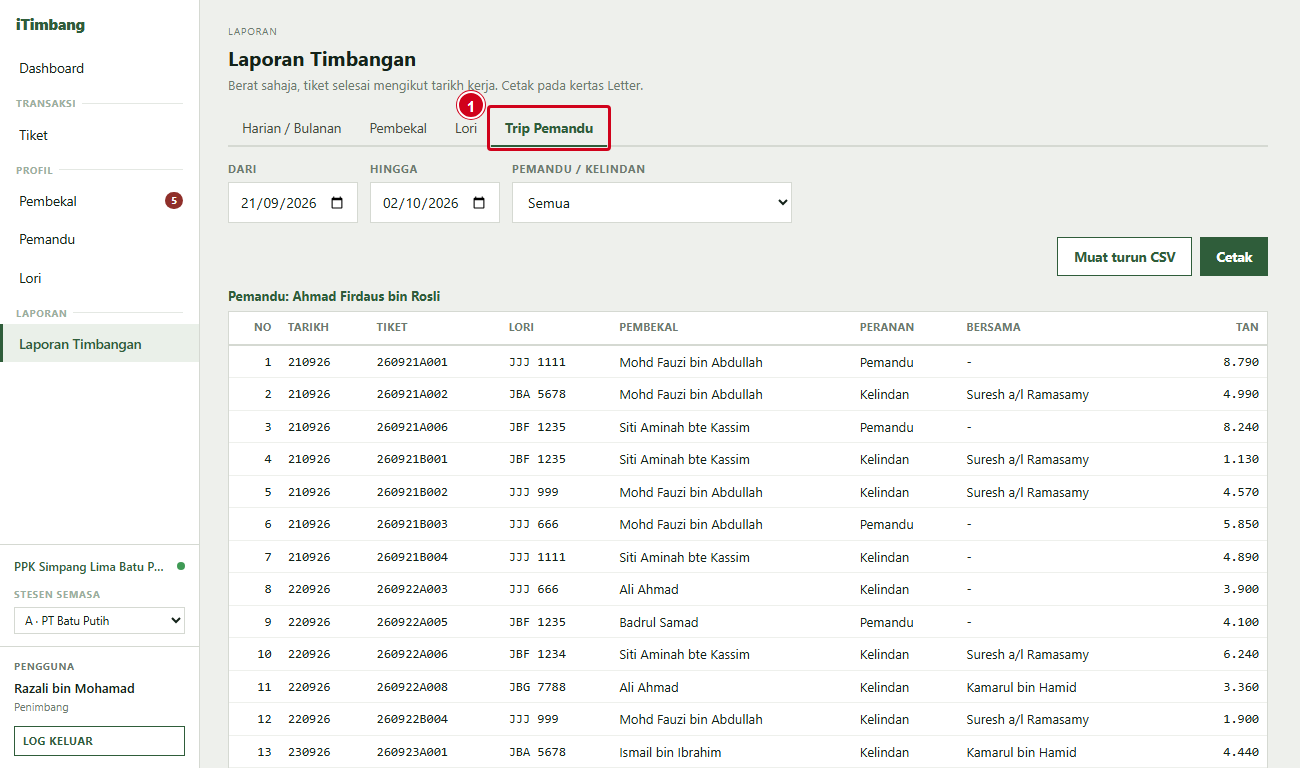Click the Hingga date field showing 02/10/2026

435,203
